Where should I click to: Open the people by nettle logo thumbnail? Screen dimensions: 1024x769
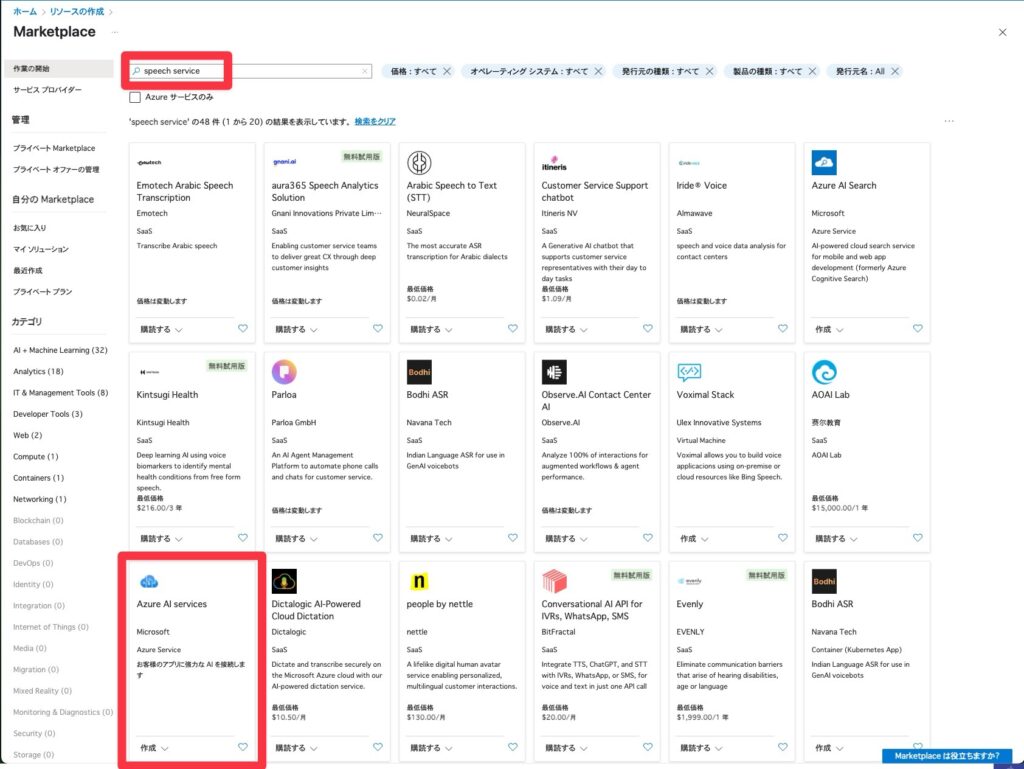tap(419, 581)
